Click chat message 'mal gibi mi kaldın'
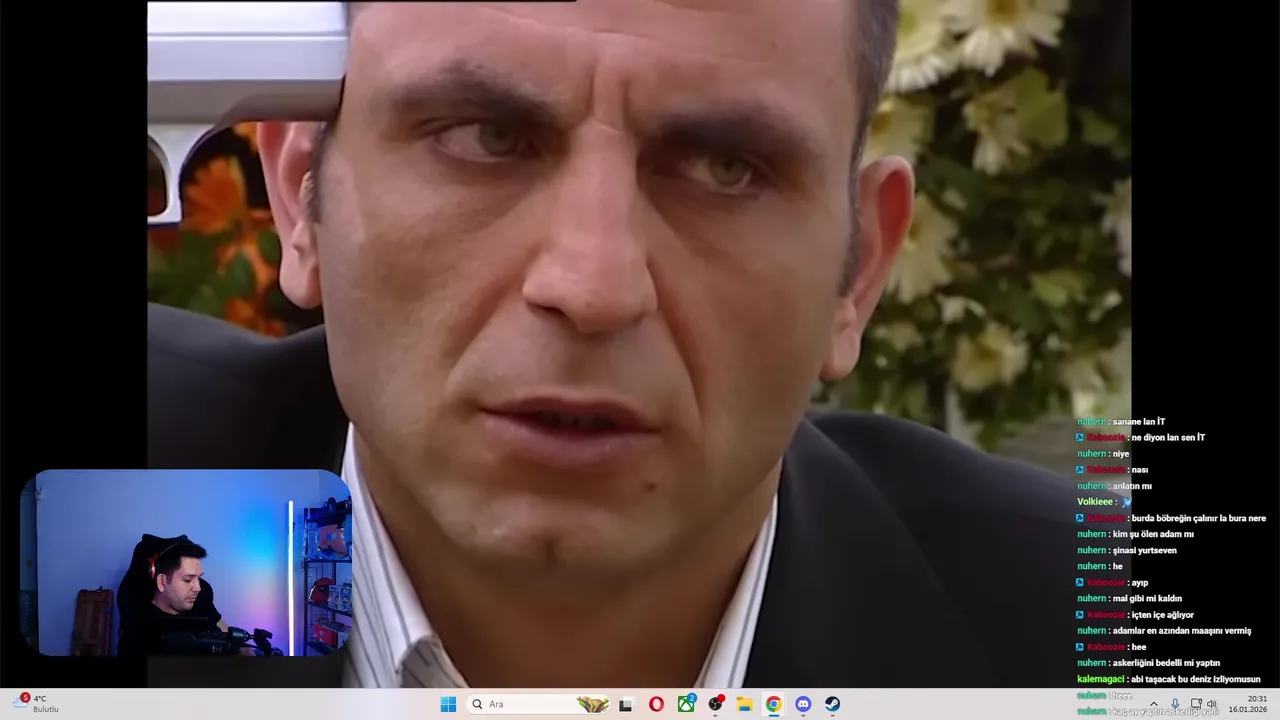 (x=1147, y=599)
